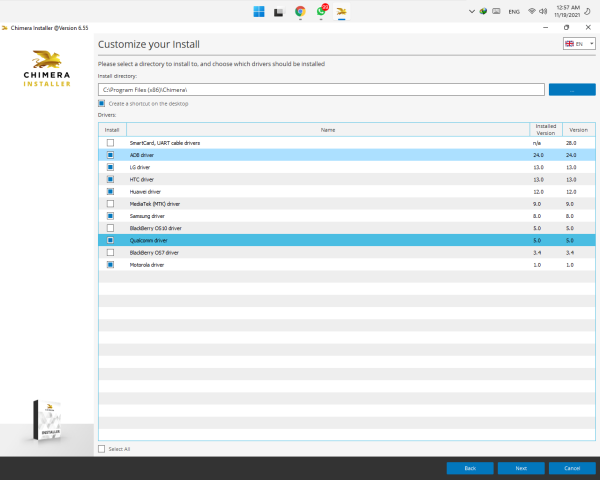This screenshot has height=480, width=600.
Task: Check the BlackBerry OS10 driver checkbox
Action: [x=110, y=228]
